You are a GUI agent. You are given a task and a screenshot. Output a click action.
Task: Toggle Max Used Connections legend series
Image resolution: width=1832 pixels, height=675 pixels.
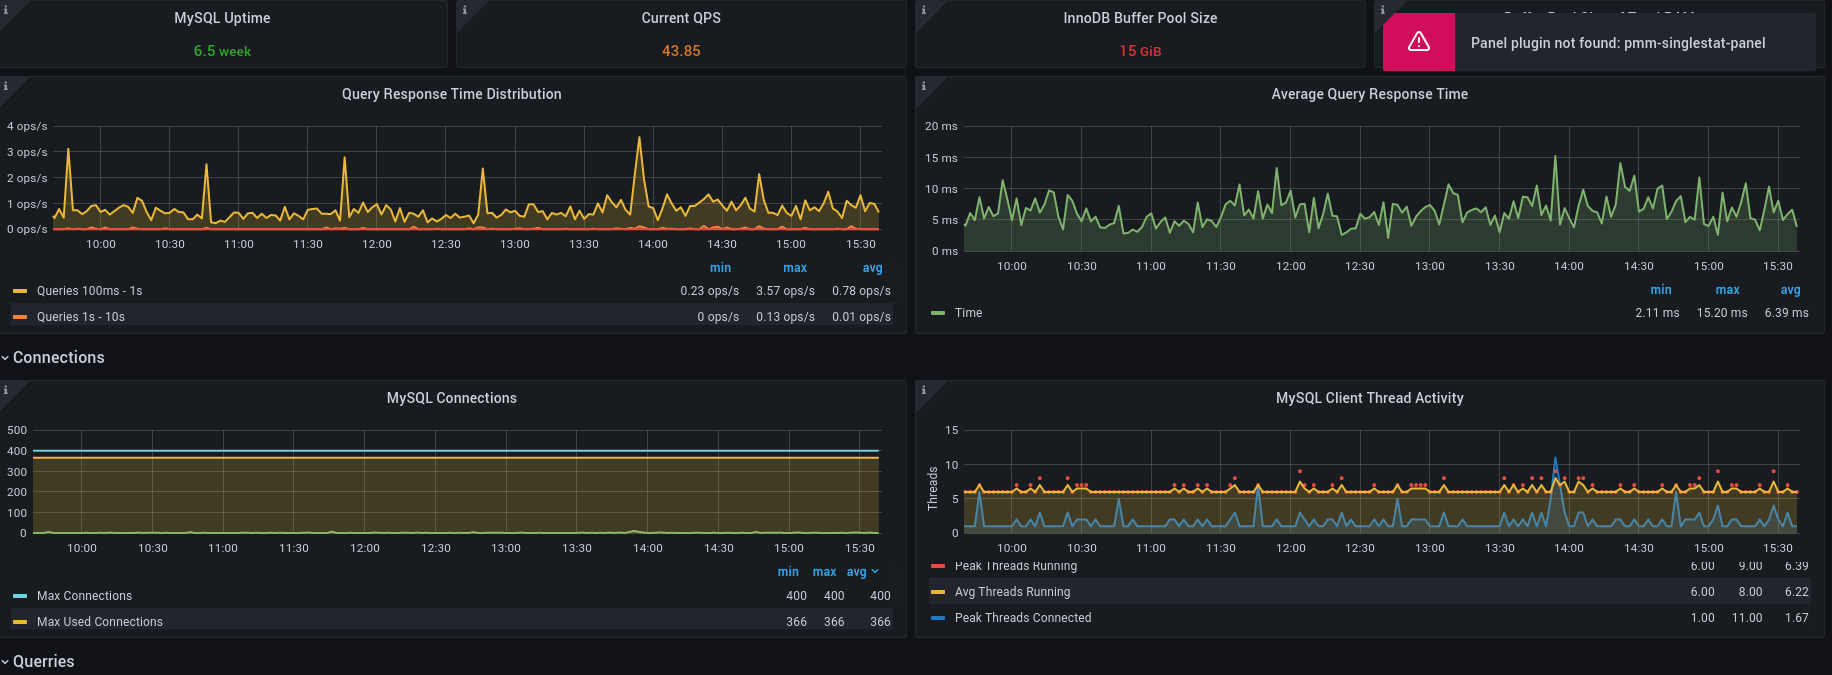(99, 622)
